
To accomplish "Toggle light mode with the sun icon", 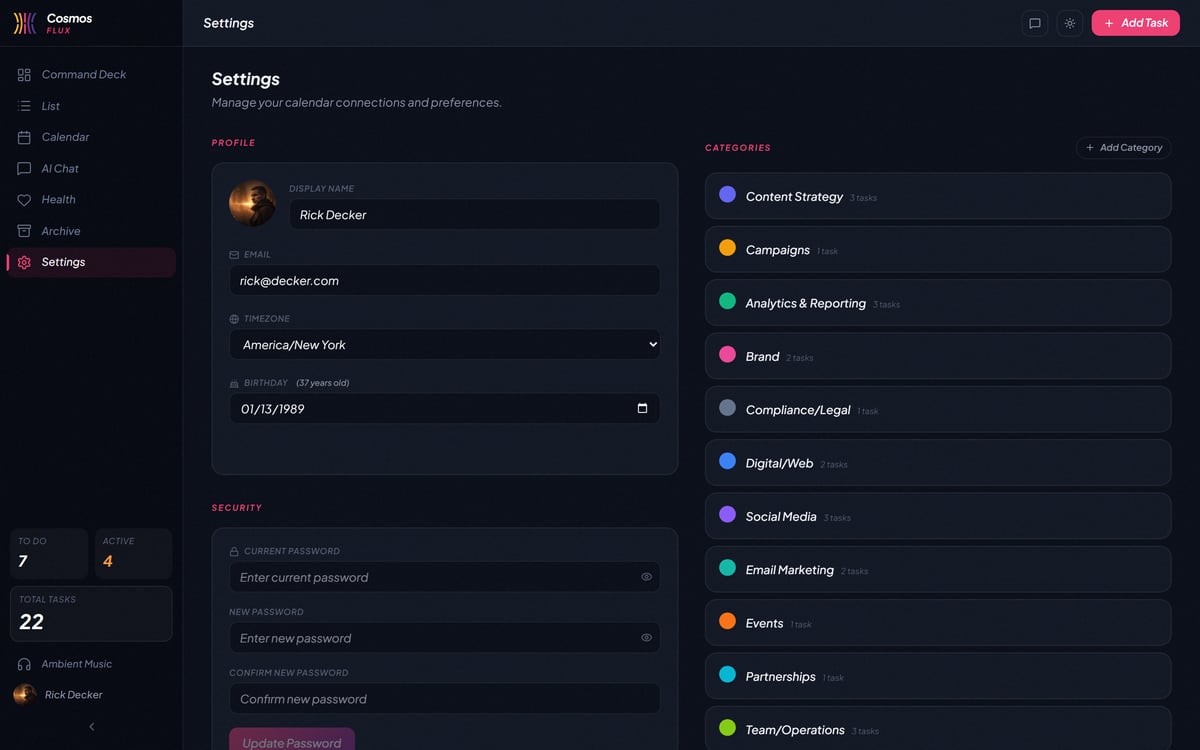I will (1070, 23).
